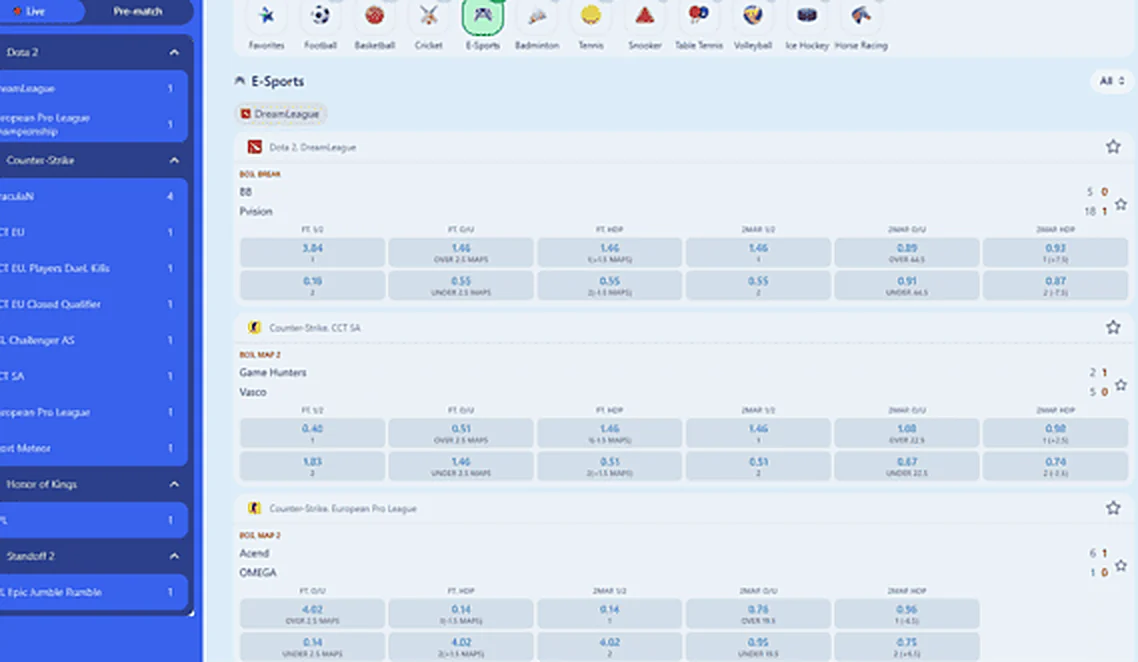Select the Badminton sport icon

pos(537,16)
